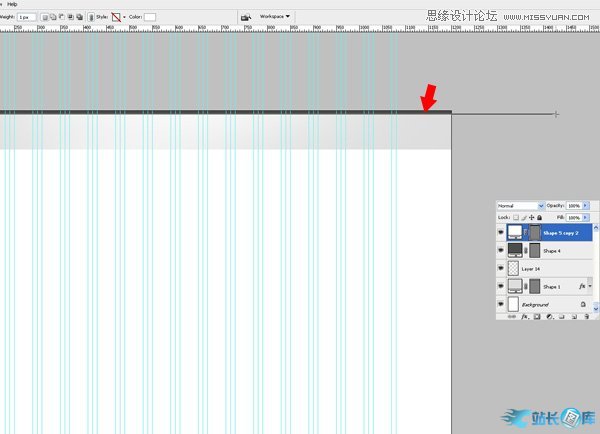
Task: Create new adjustment layer icon
Action: pyautogui.click(x=548, y=316)
